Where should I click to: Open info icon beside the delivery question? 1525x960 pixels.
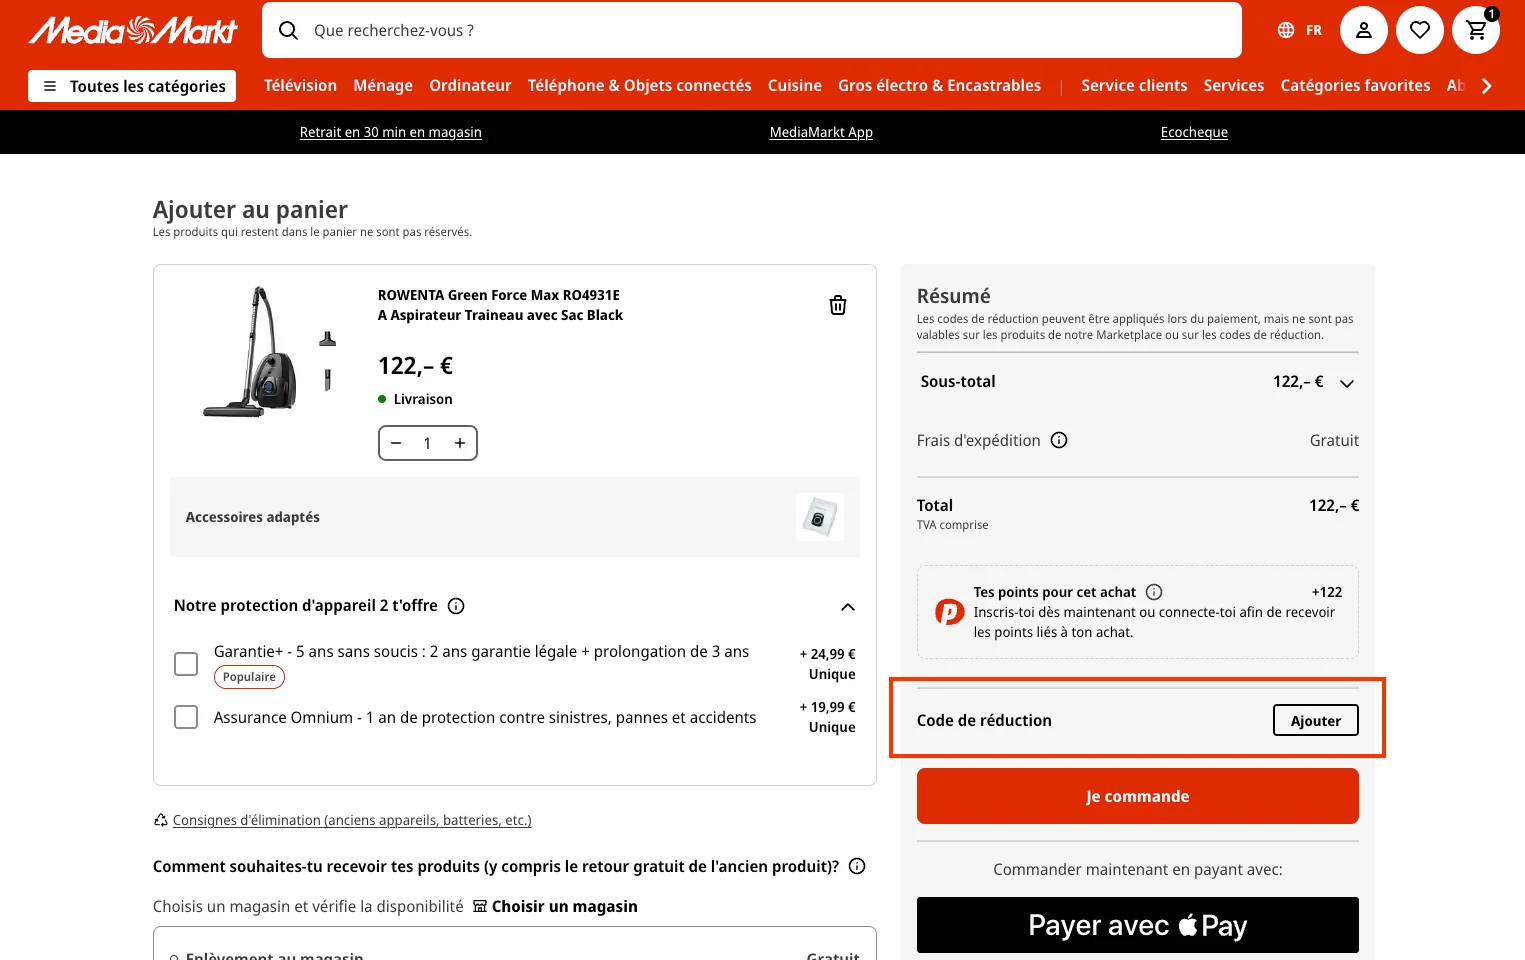[x=857, y=866]
